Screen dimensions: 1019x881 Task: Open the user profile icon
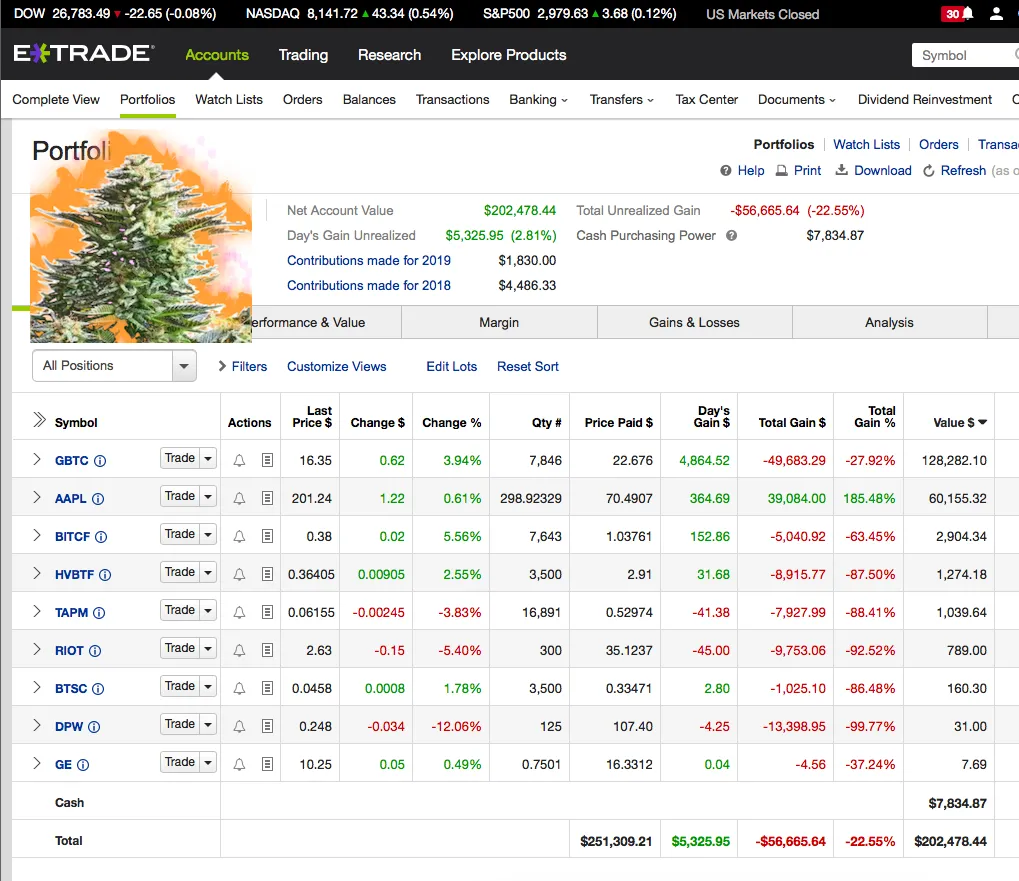(x=996, y=14)
